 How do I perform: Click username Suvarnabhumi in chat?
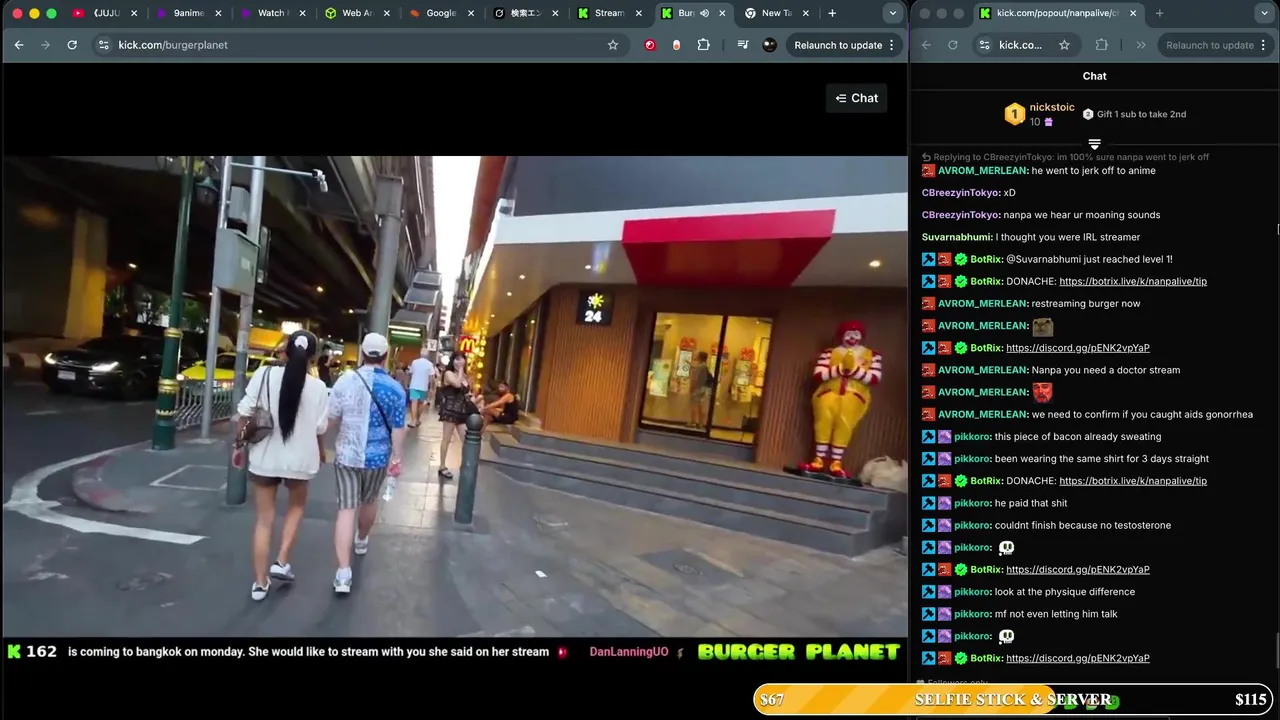(957, 237)
